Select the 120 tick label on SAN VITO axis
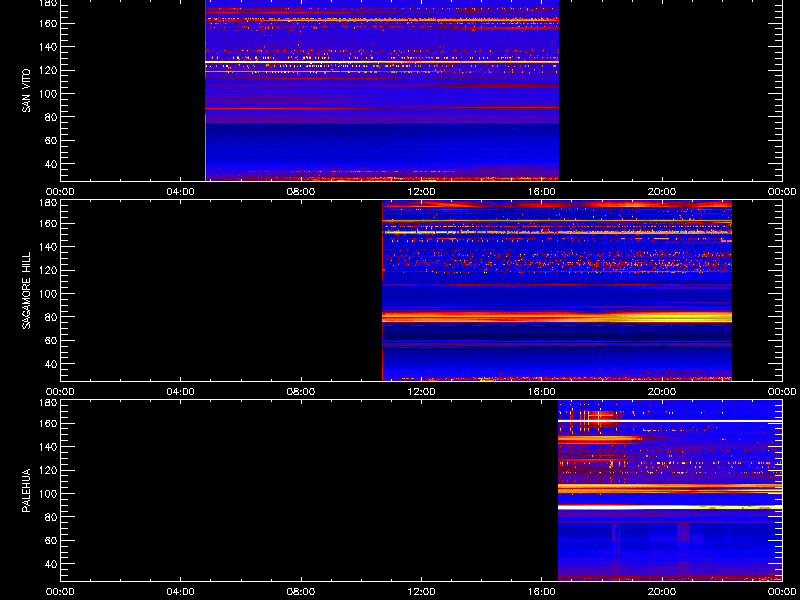Viewport: 800px width, 600px height. 50,70
